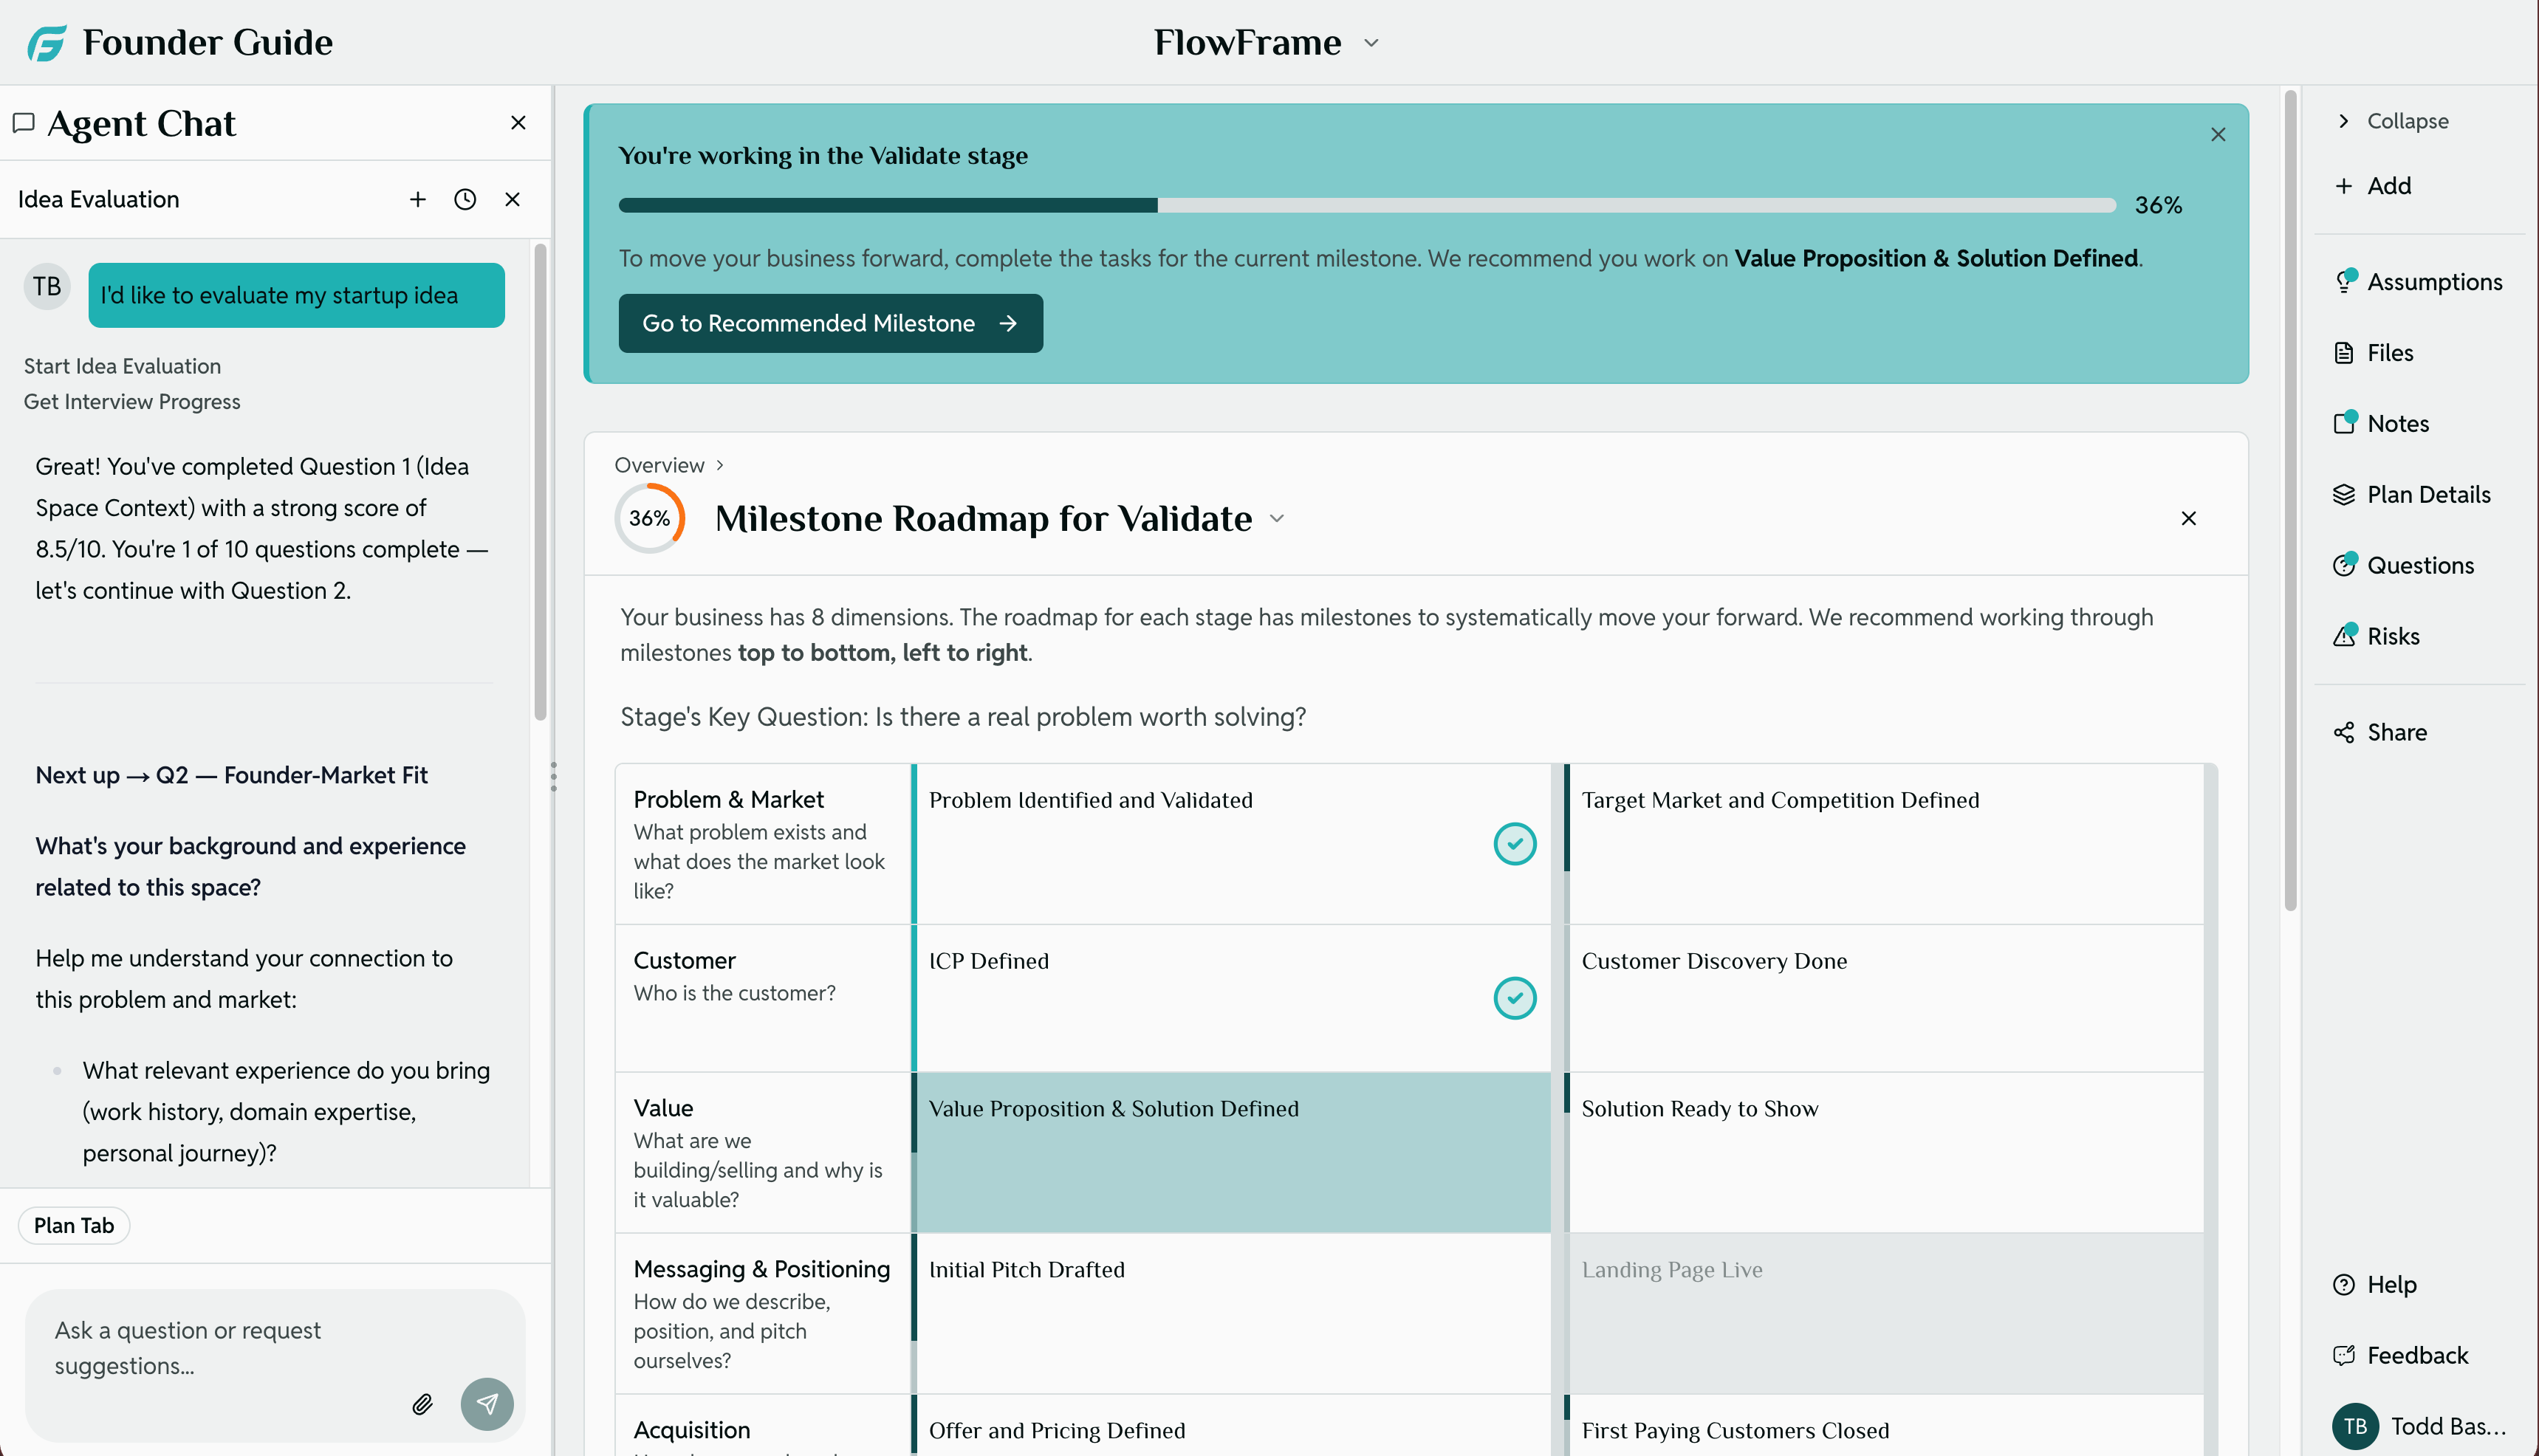Toggle checkmark on Problem Identified and Validated
Image resolution: width=2539 pixels, height=1456 pixels.
pos(1514,844)
